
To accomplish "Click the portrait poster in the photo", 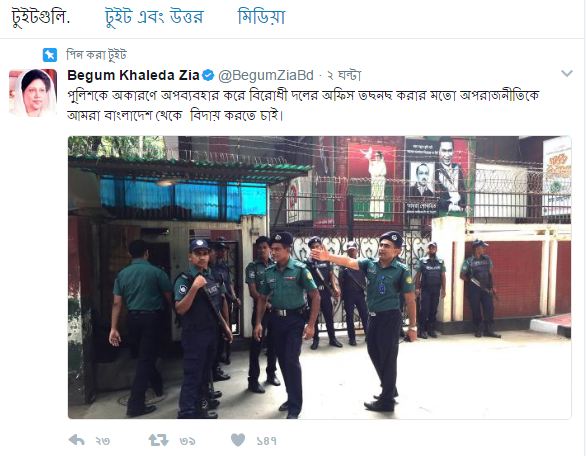I will pyautogui.click(x=437, y=176).
